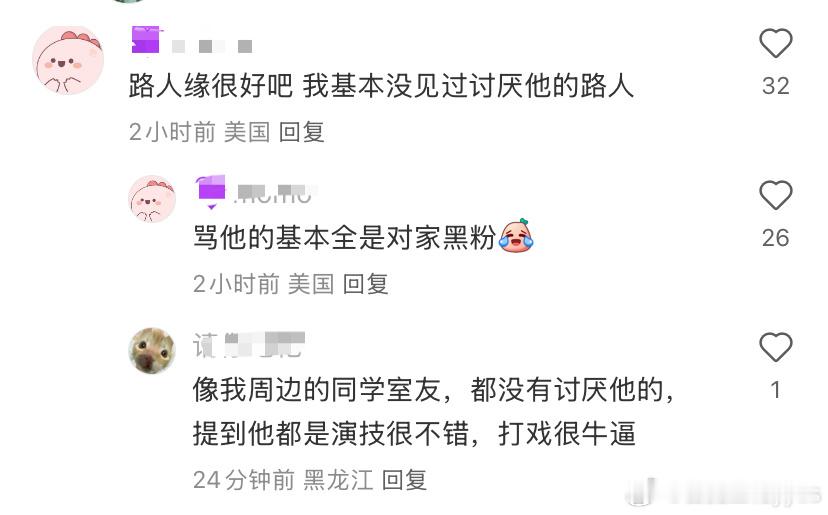Reply to the 骂他的基本全是对家黑粉 comment

365,284
